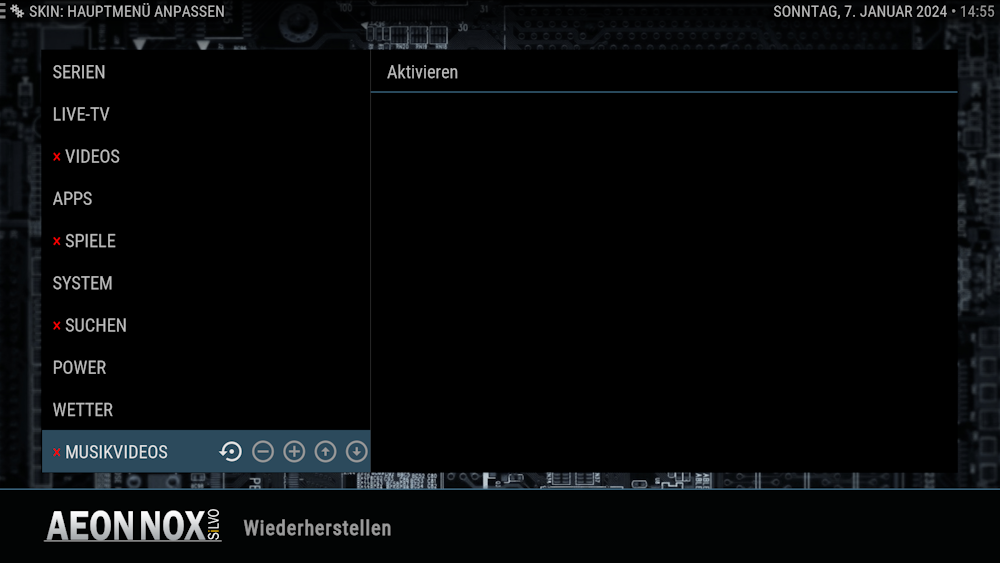Image resolution: width=1000 pixels, height=563 pixels.
Task: Select the disabled SPIELE entry
Action: click(206, 240)
